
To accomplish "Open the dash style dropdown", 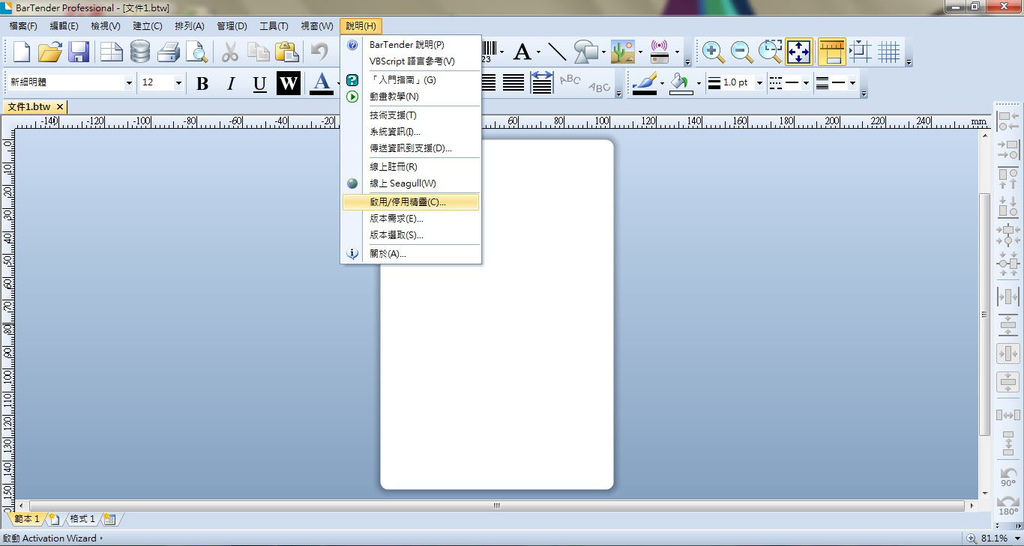I will [806, 83].
